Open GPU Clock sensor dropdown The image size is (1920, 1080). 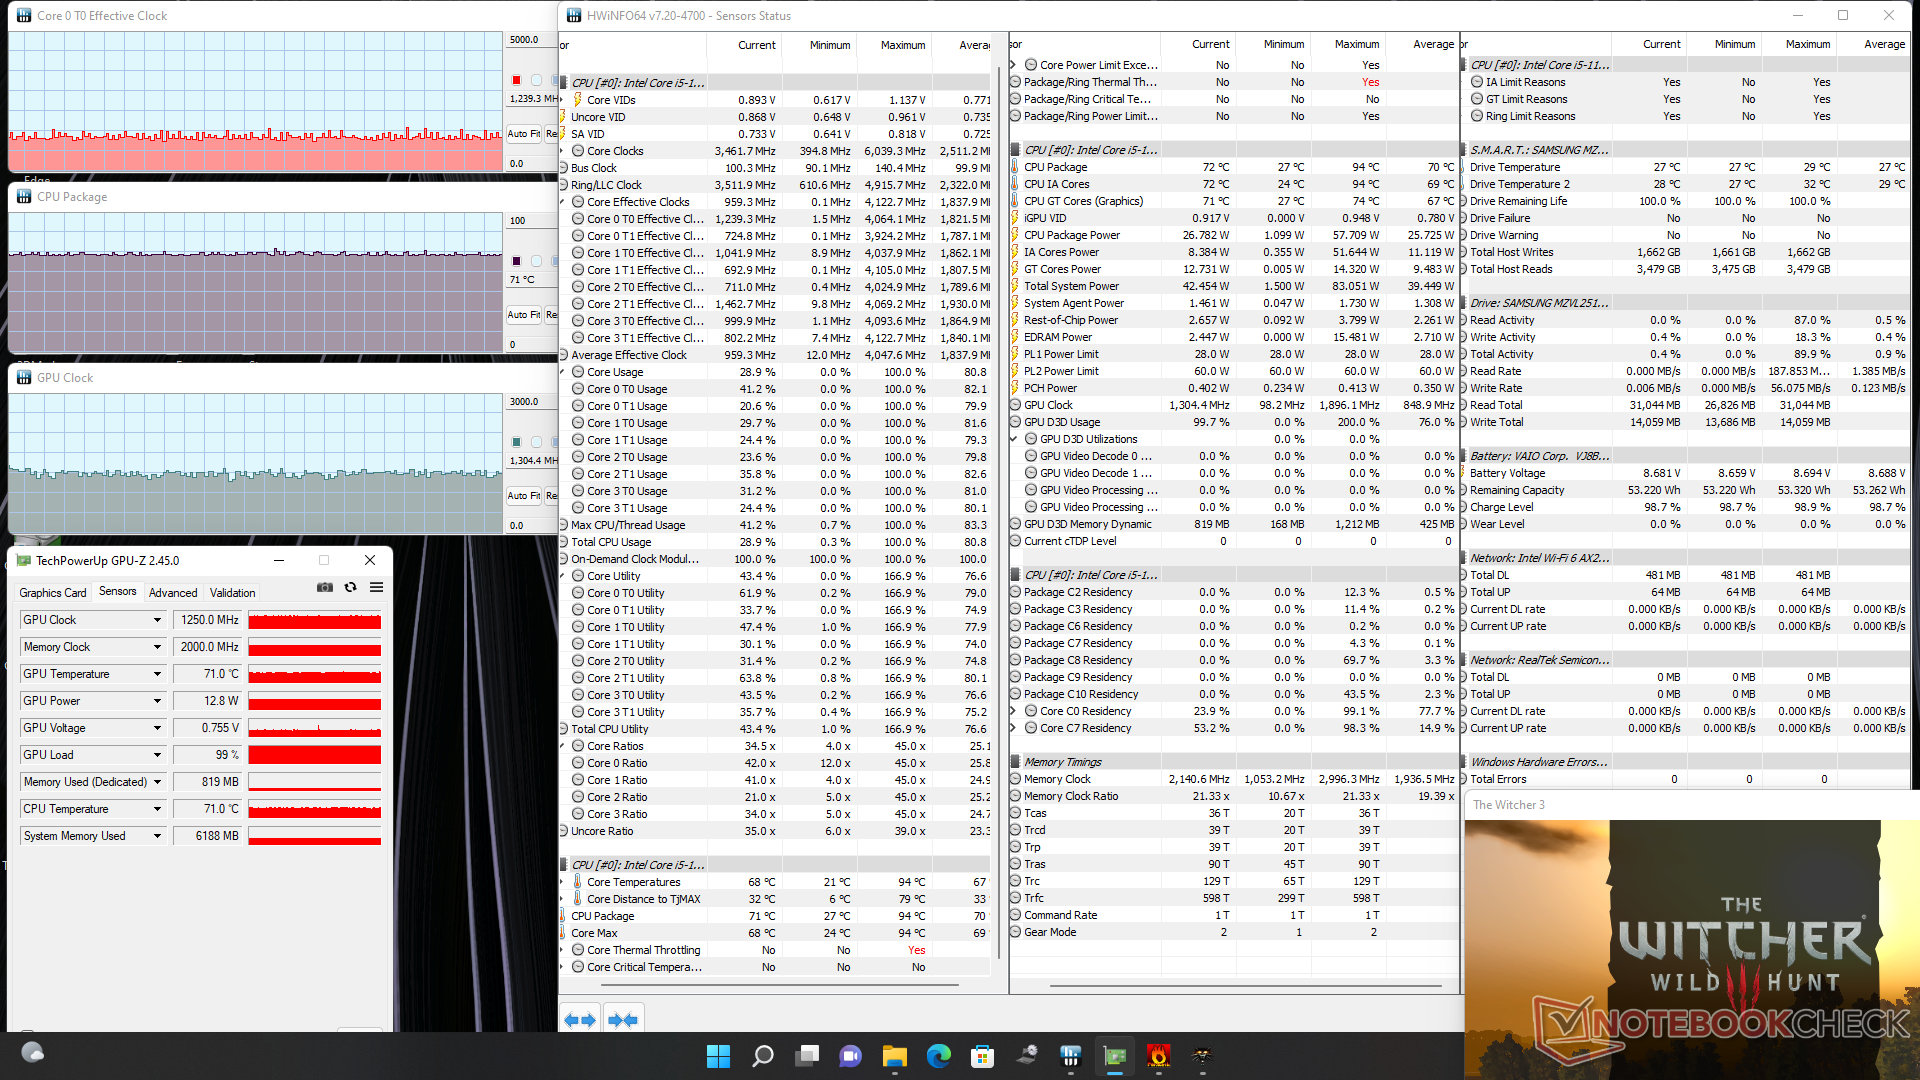pyautogui.click(x=157, y=620)
